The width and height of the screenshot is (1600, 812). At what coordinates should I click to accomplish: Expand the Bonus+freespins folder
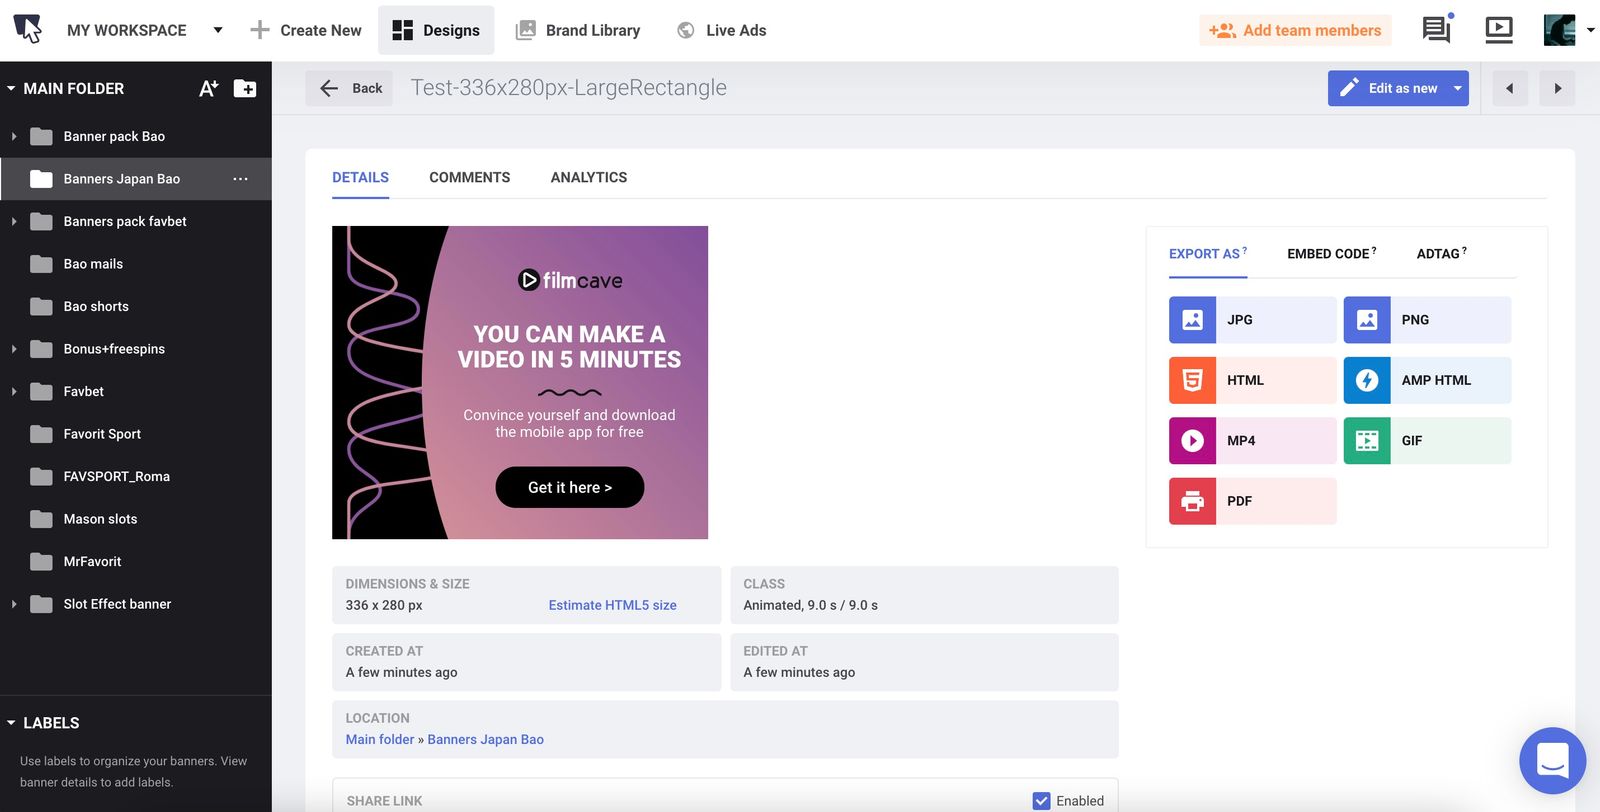[14, 349]
